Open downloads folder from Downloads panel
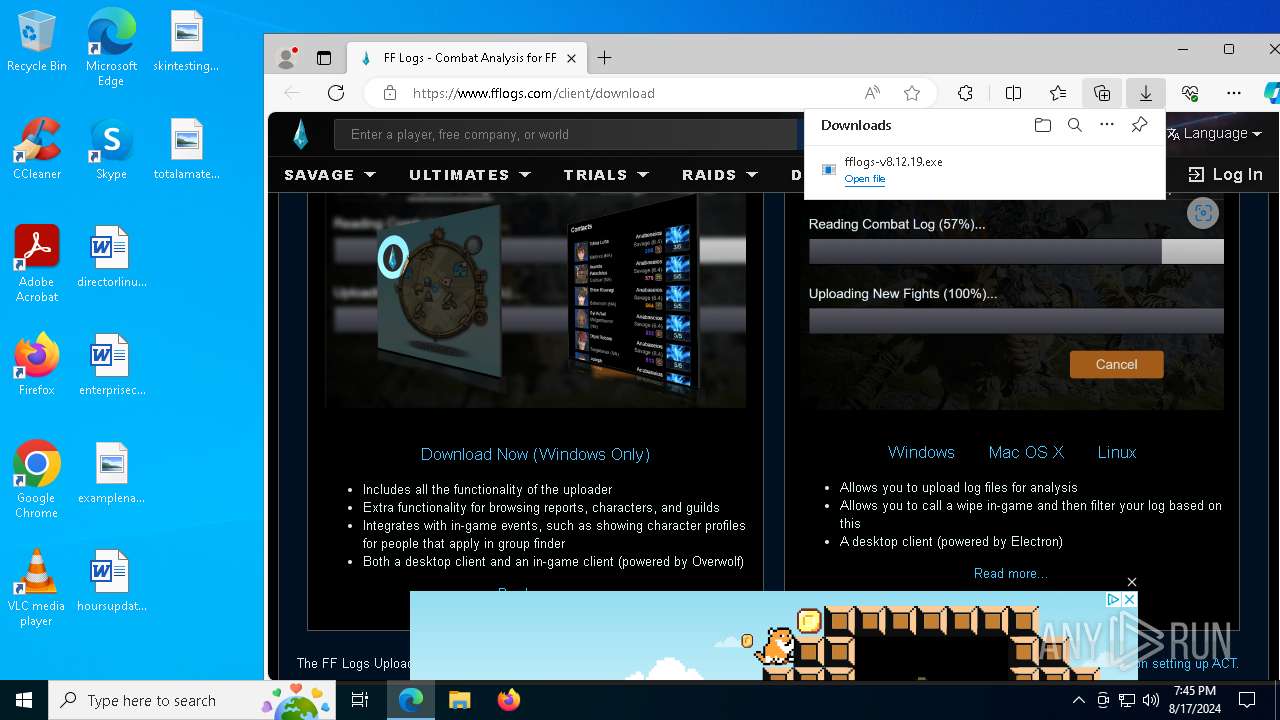 tap(1043, 125)
